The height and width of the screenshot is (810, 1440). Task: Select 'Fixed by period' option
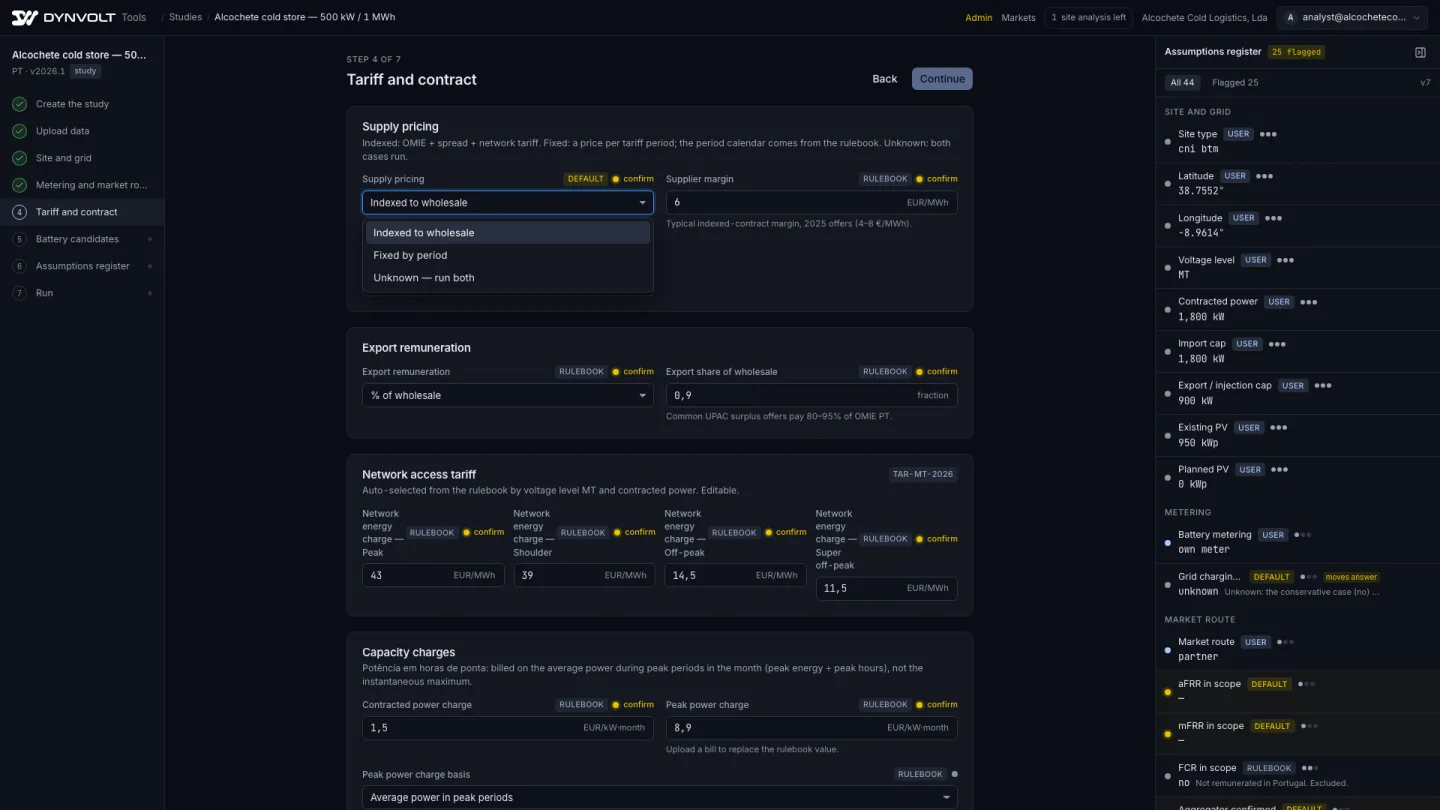pyautogui.click(x=508, y=255)
